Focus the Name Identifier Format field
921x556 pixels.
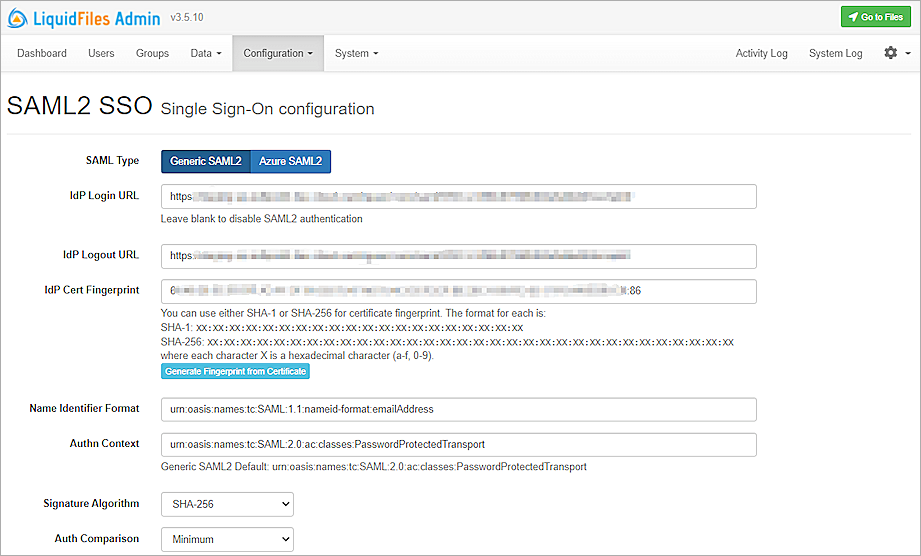(x=459, y=409)
